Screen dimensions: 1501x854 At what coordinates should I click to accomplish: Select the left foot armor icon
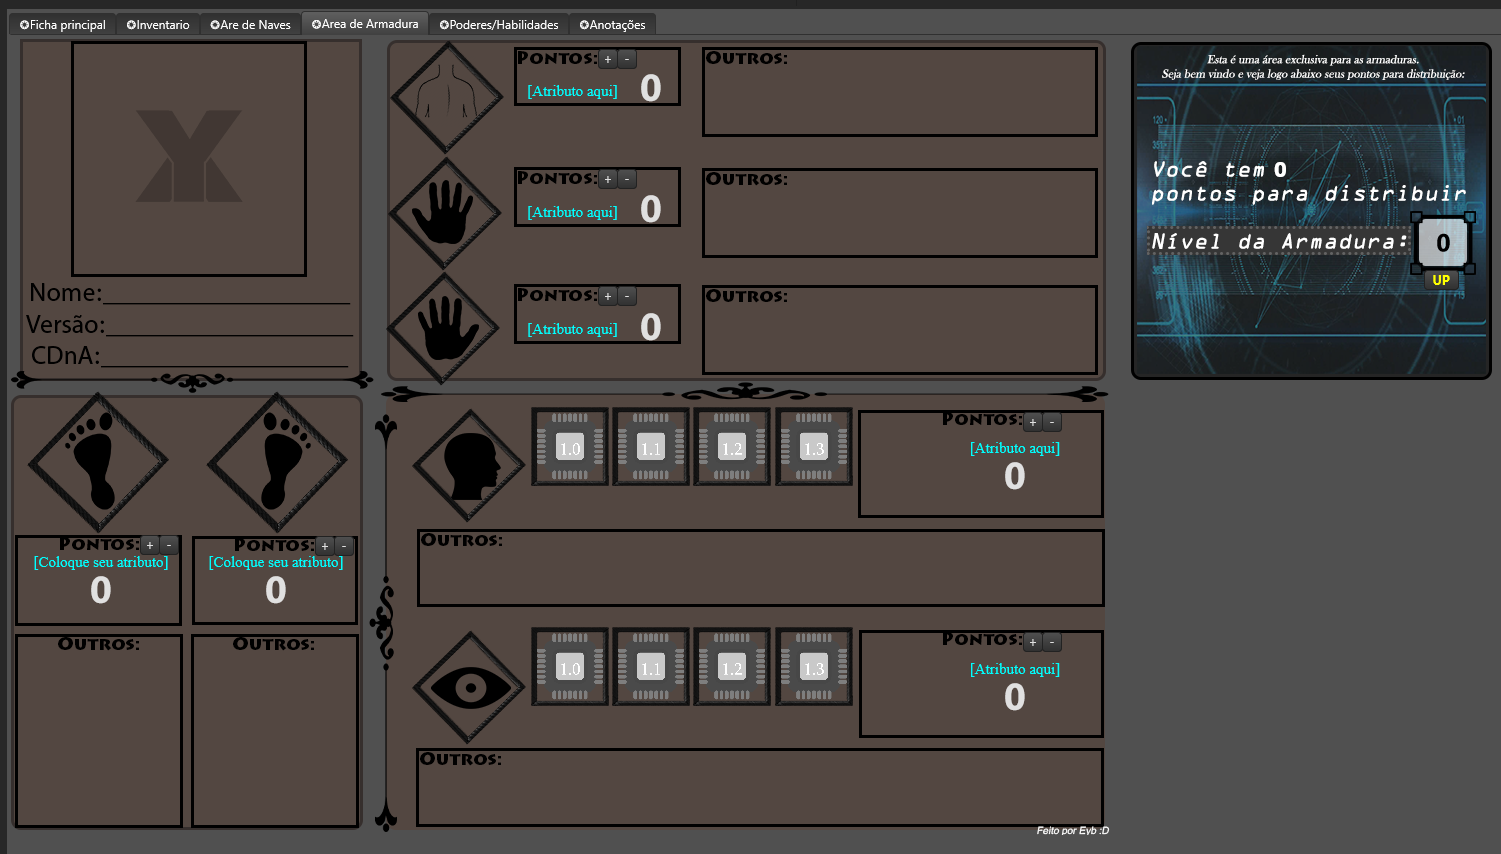click(98, 462)
